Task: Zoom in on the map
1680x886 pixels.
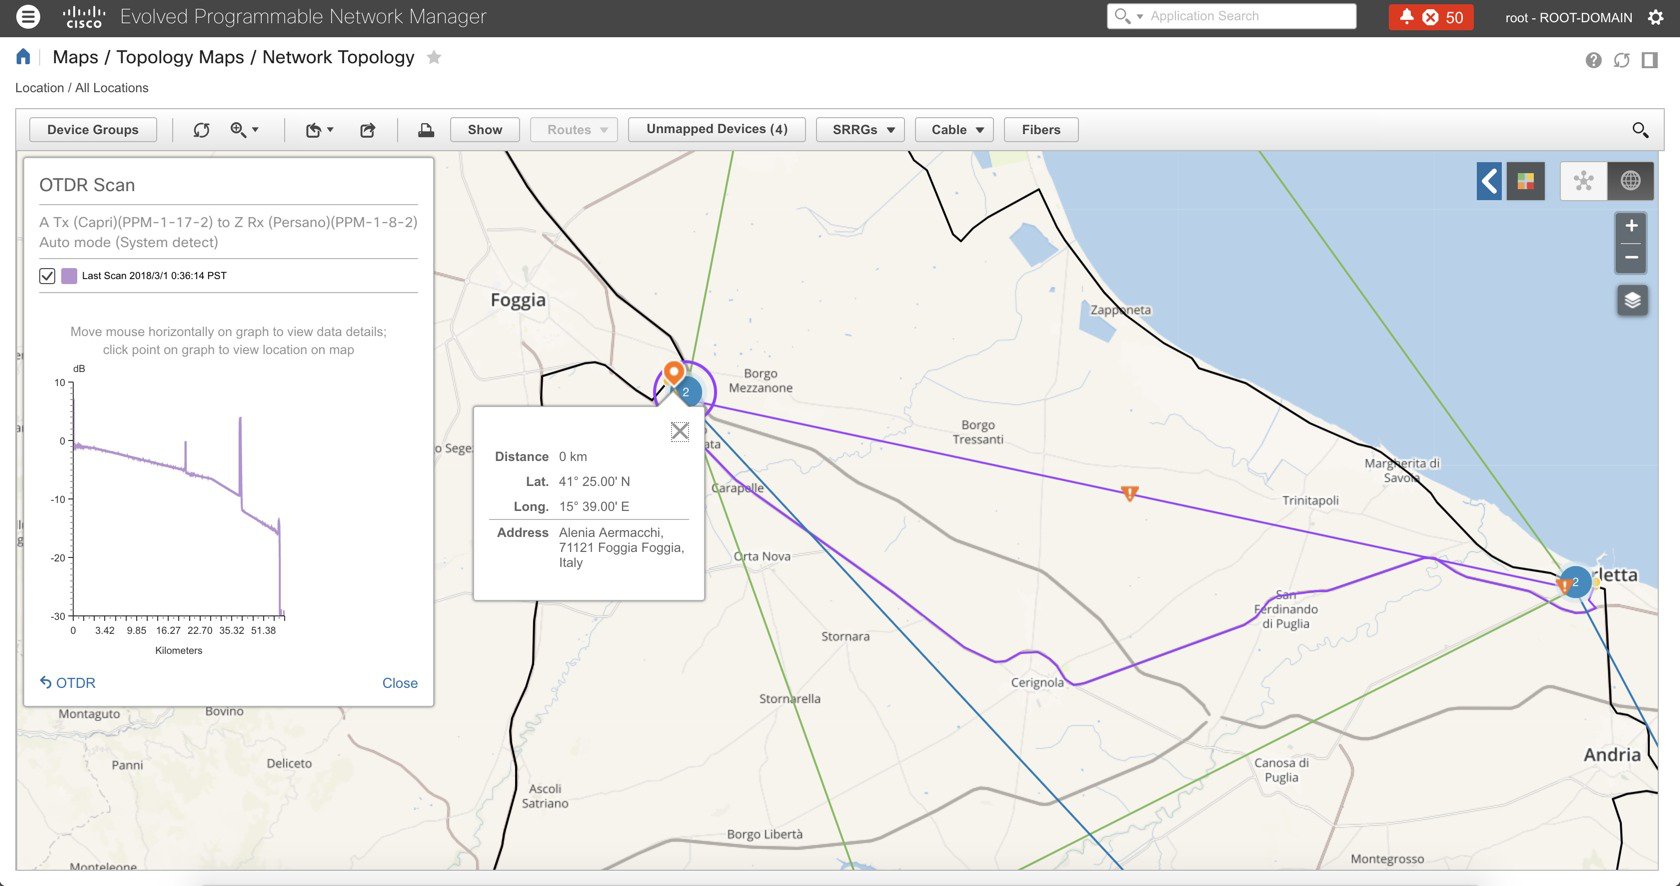Action: click(1631, 226)
